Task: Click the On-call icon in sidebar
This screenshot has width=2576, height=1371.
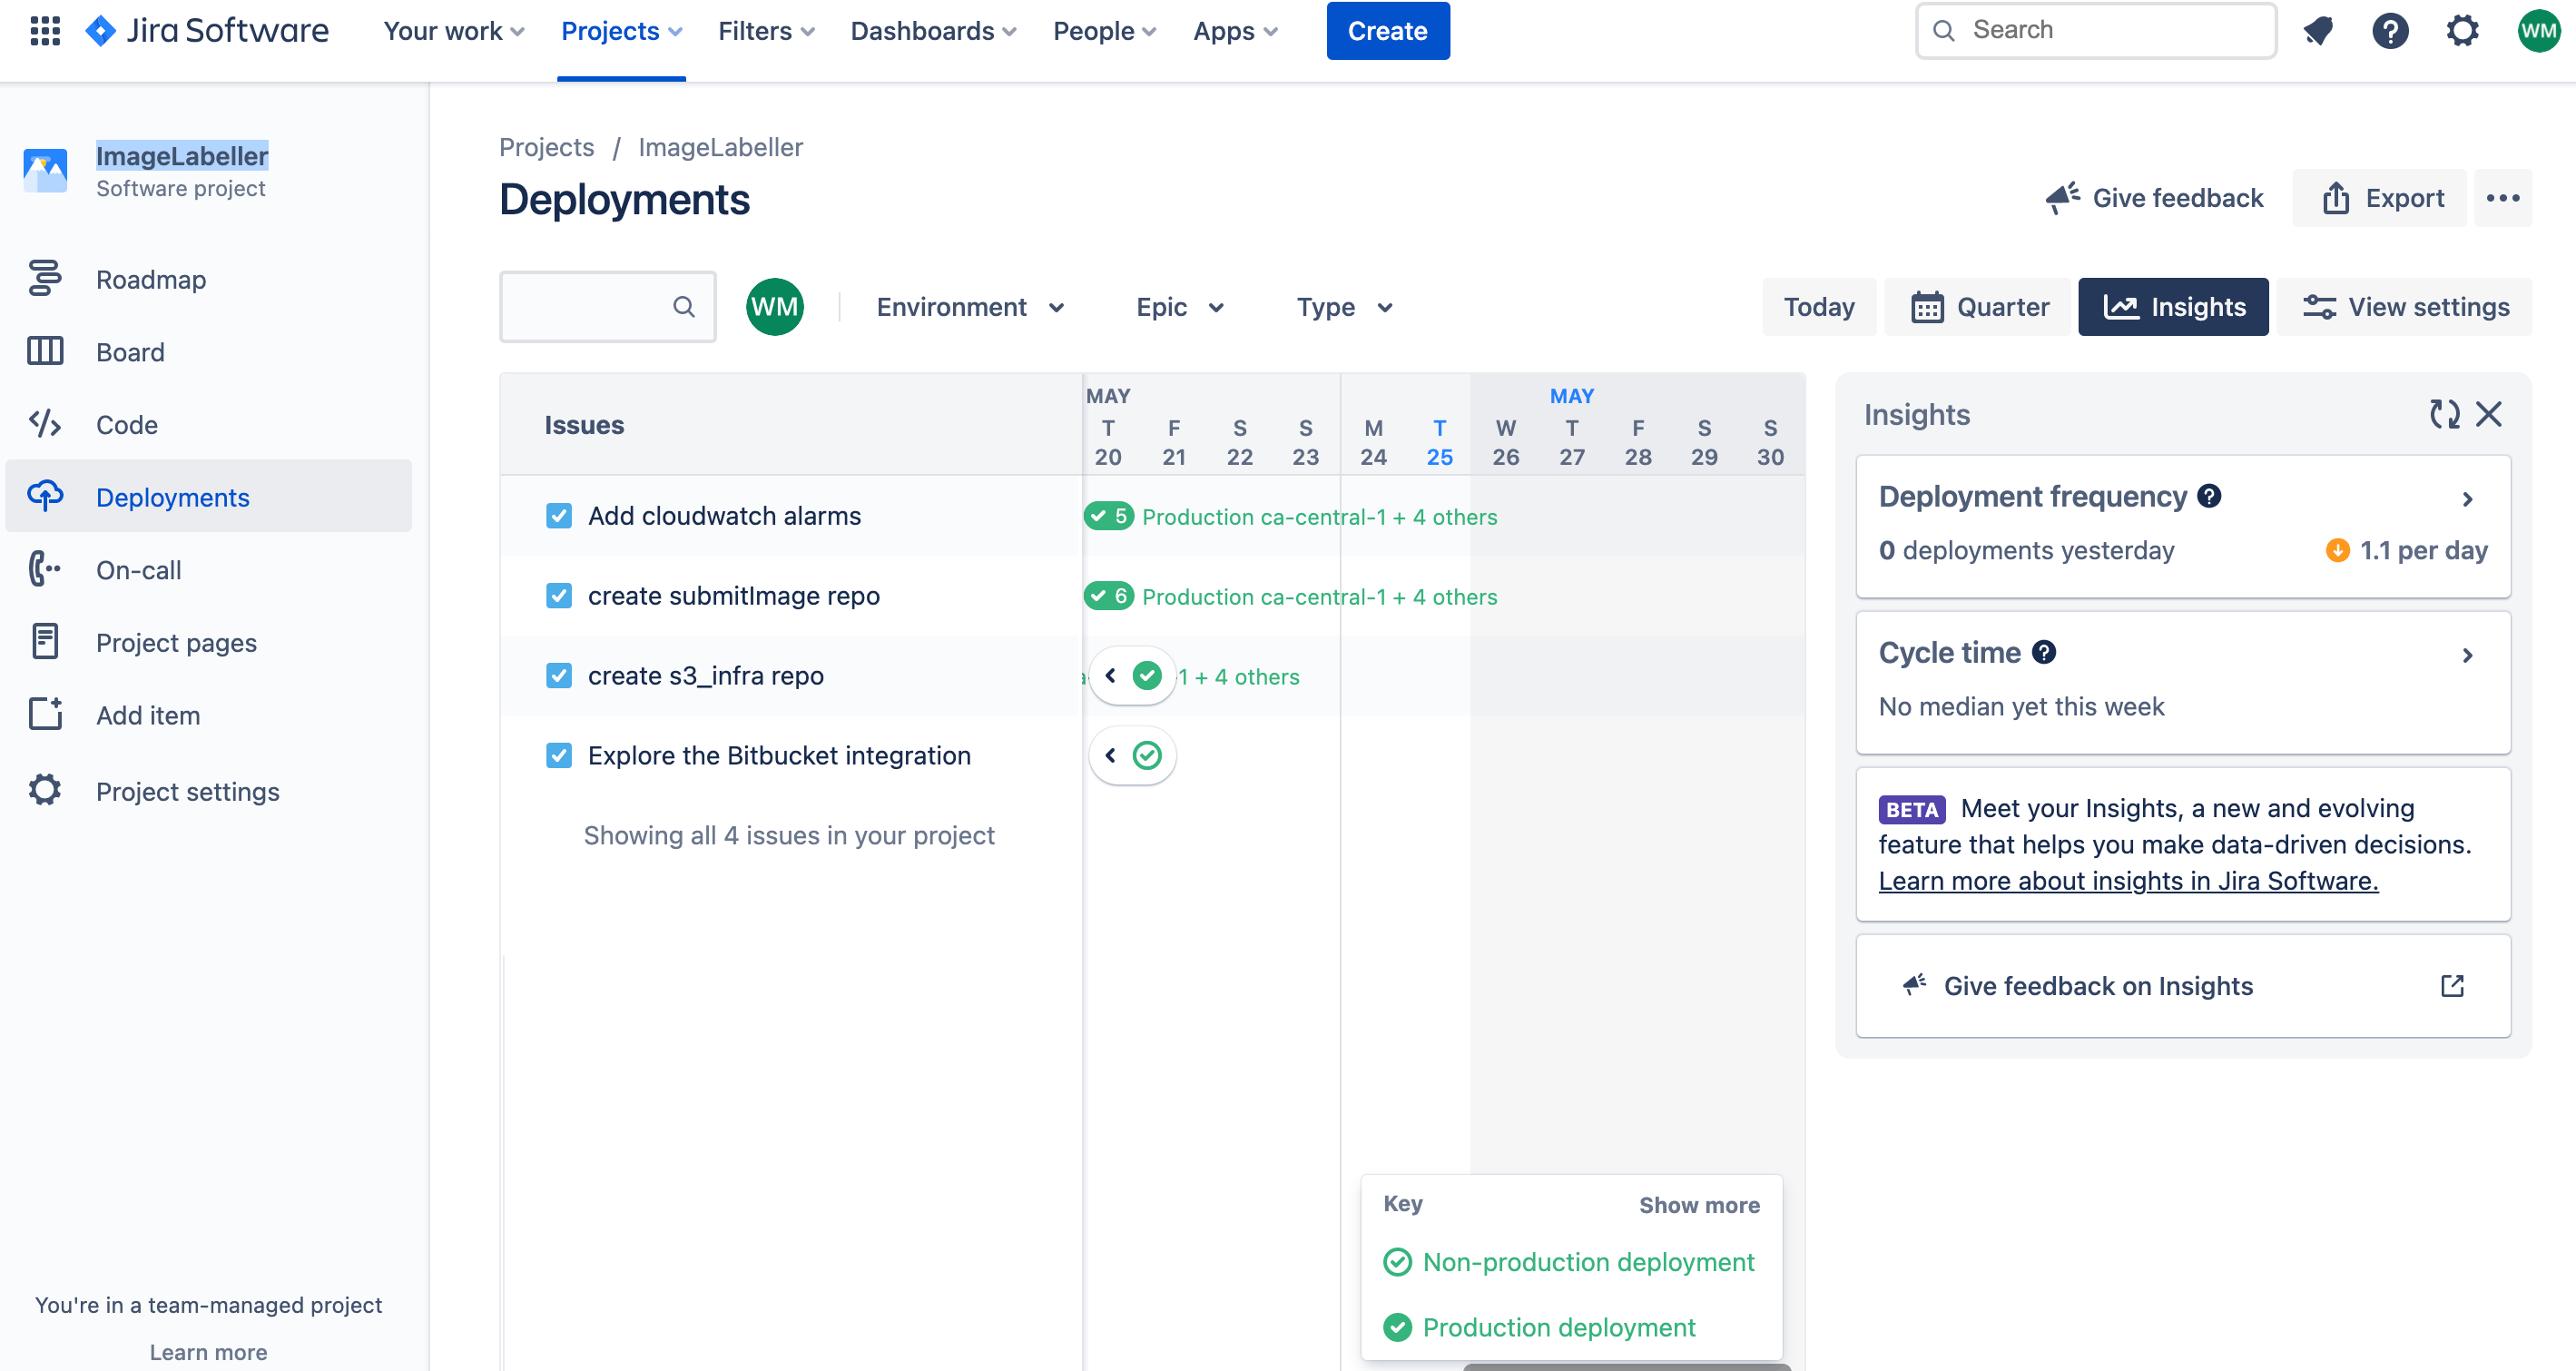Action: (x=46, y=569)
